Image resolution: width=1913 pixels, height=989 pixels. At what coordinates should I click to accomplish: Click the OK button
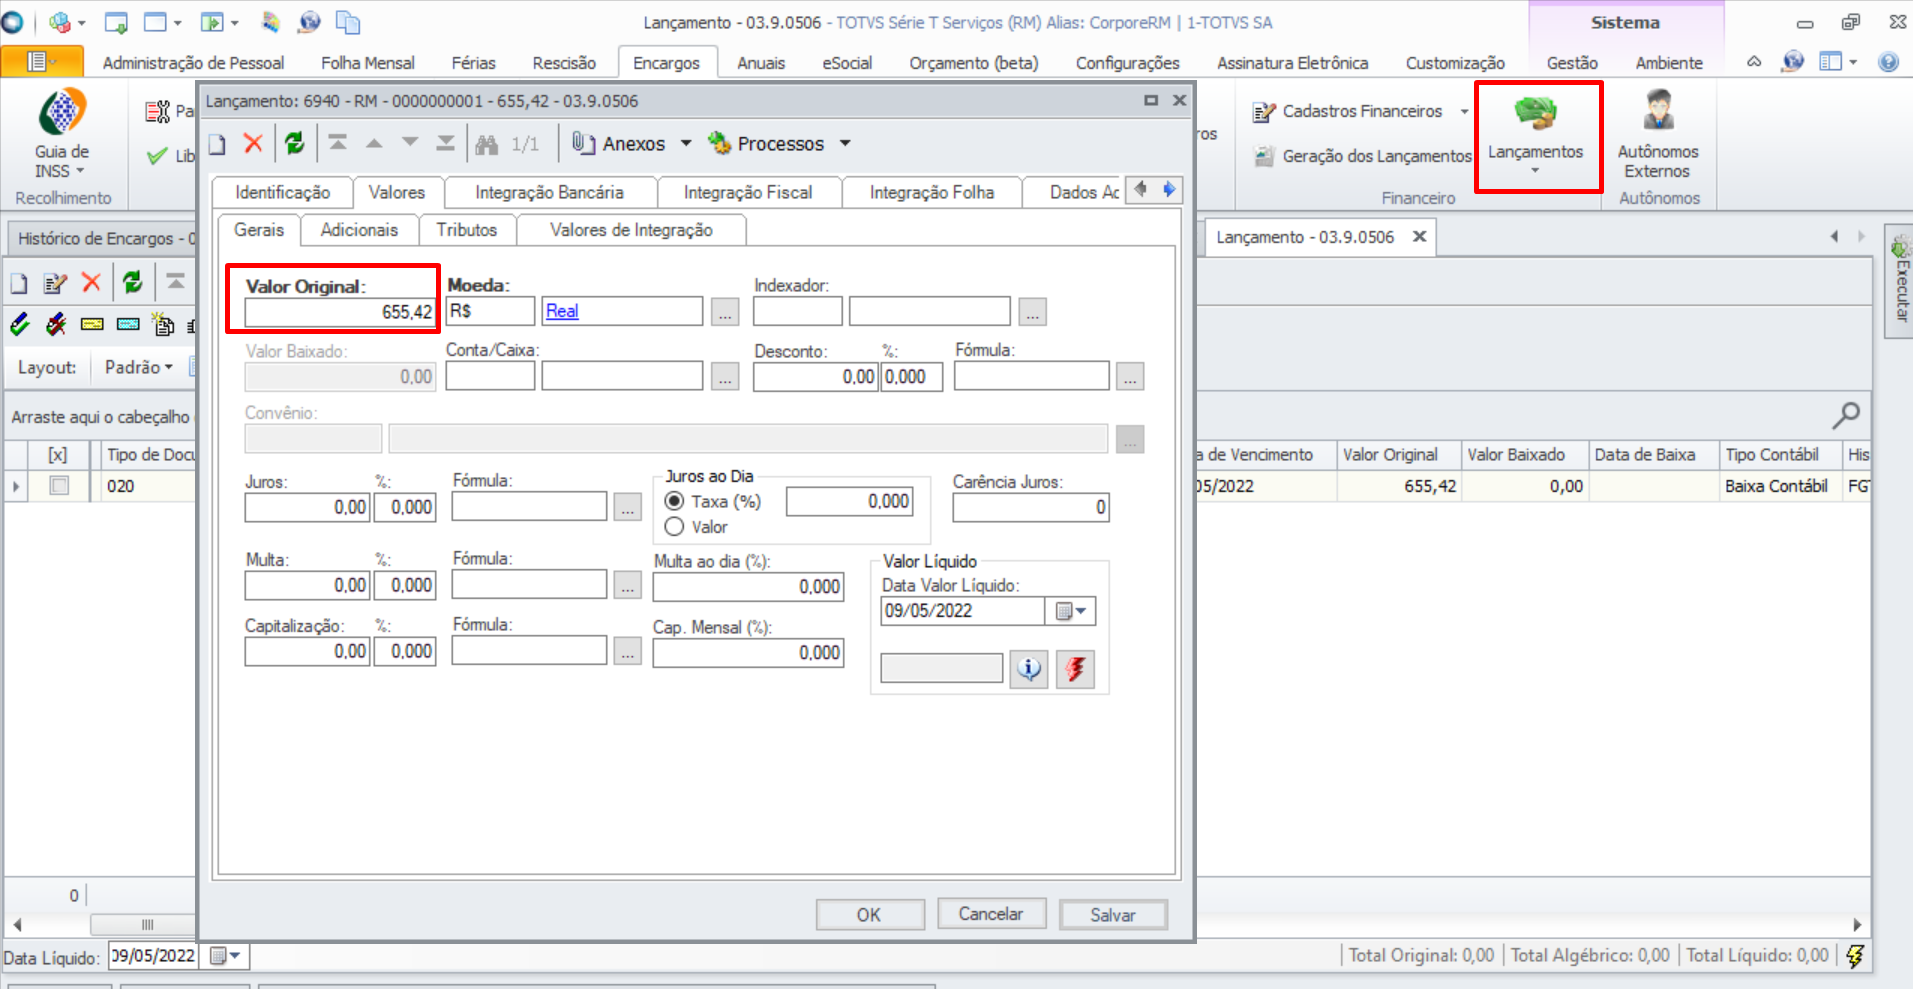coord(869,915)
